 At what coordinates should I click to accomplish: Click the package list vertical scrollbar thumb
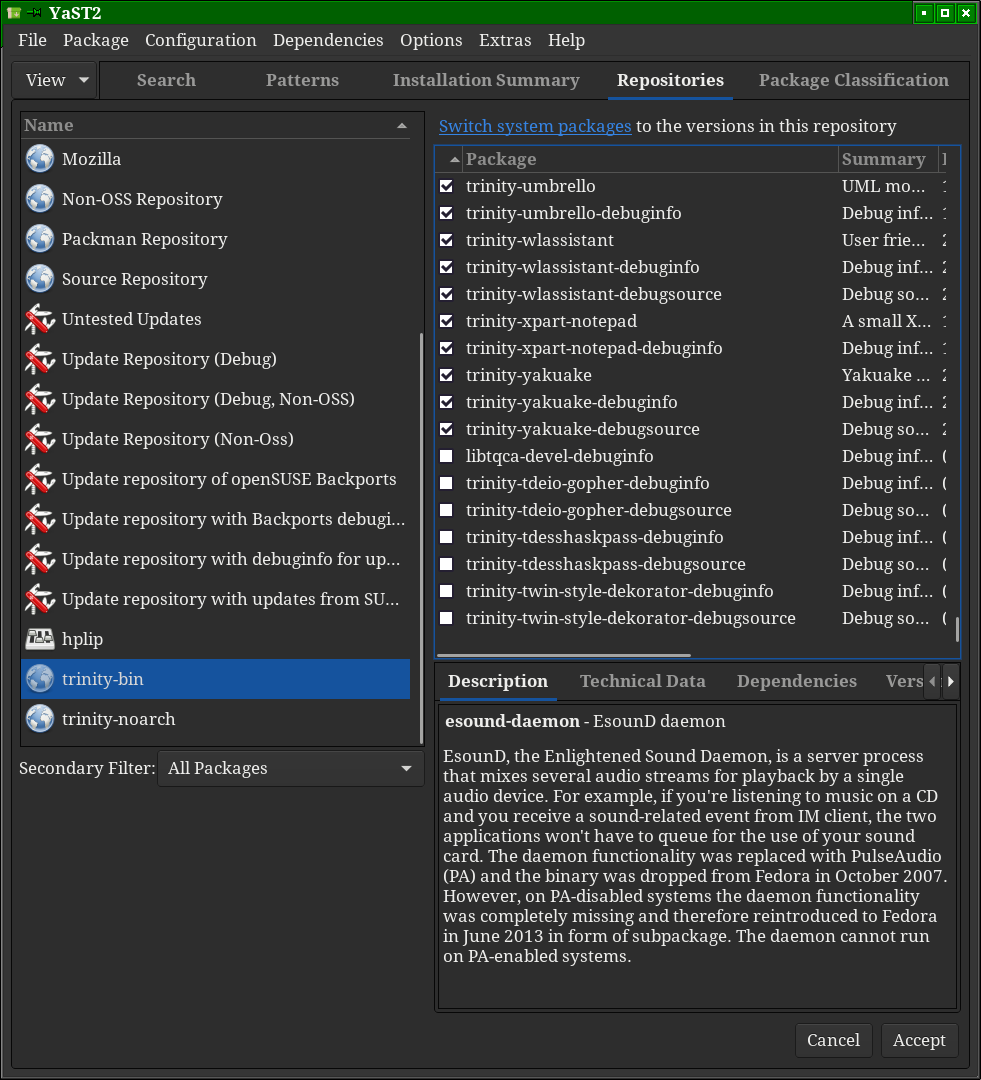point(958,629)
